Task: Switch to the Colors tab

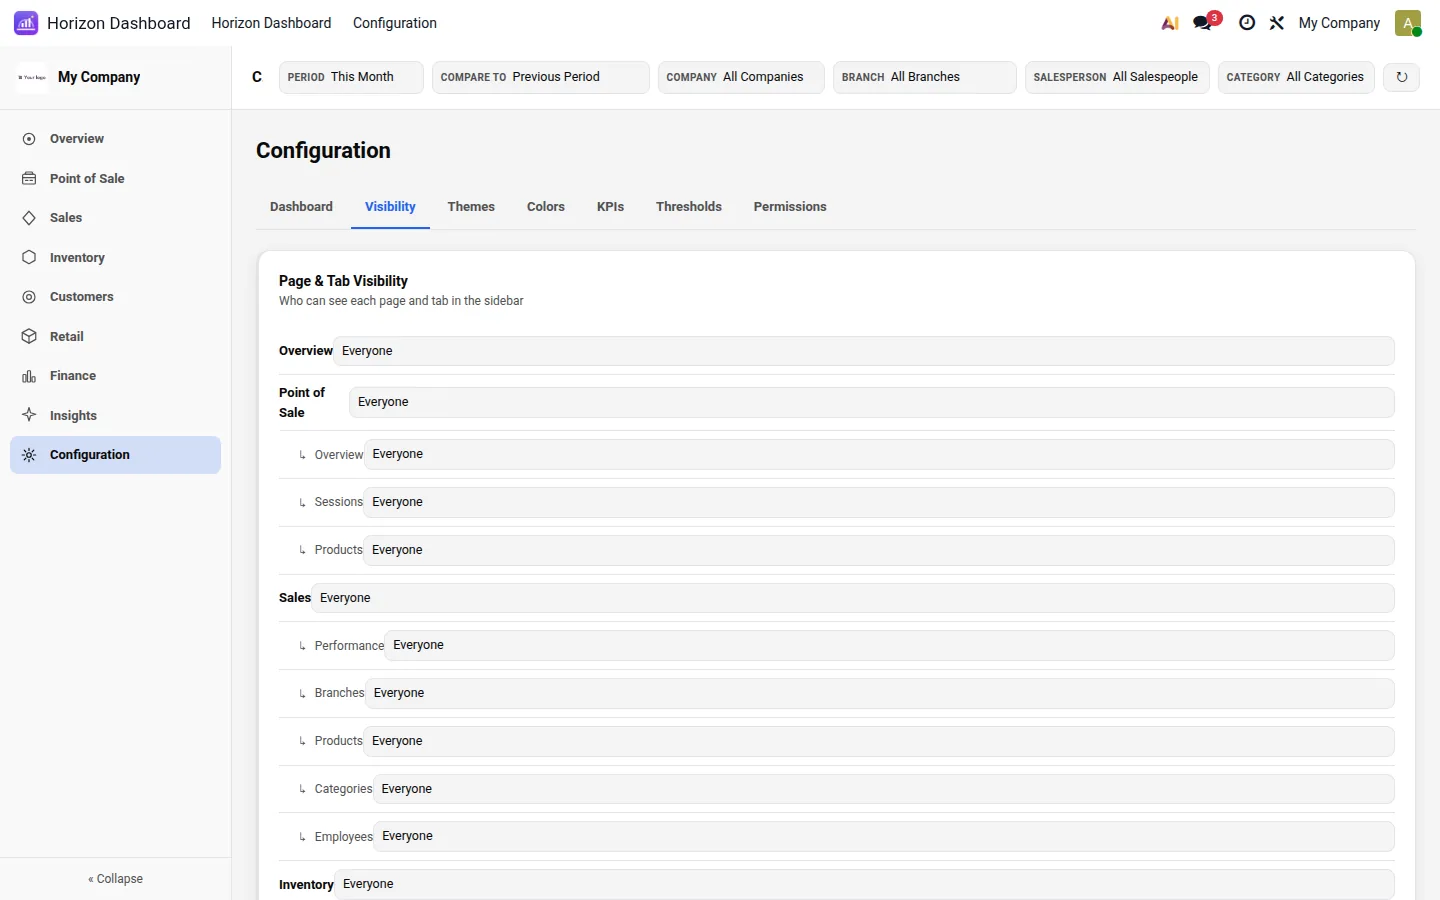Action: (546, 207)
